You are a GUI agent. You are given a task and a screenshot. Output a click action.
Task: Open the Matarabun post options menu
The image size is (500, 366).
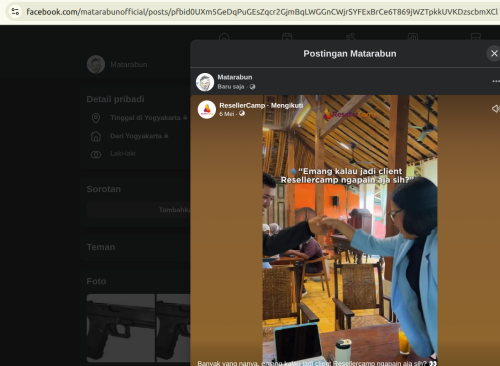click(x=496, y=81)
